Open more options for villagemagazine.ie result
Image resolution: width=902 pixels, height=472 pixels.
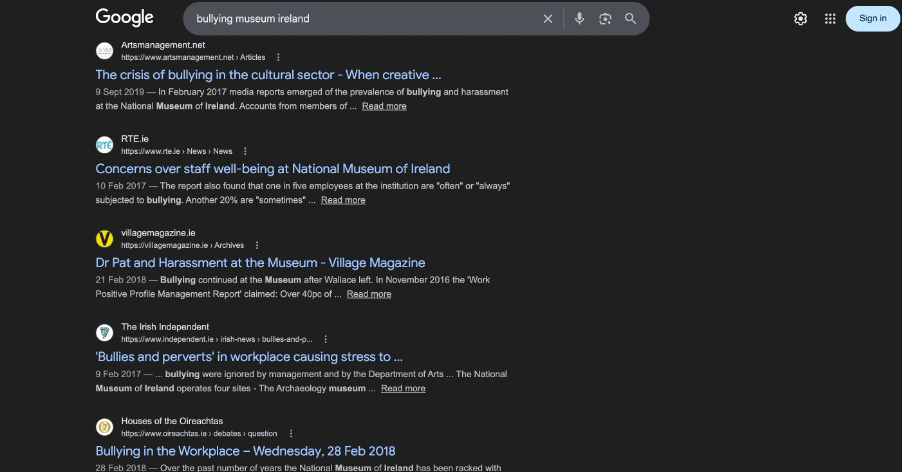(257, 245)
